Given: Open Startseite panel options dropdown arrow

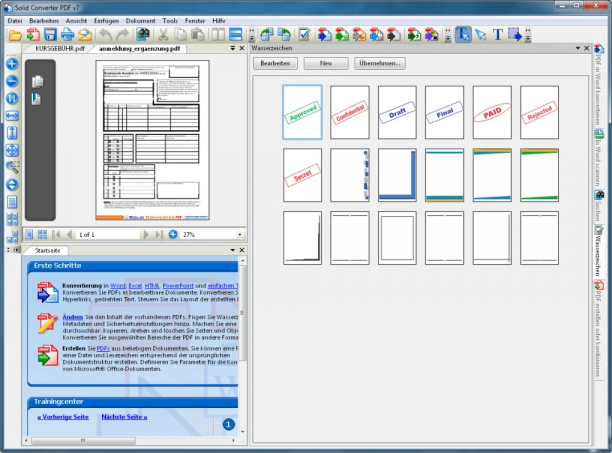Looking at the screenshot, I should pyautogui.click(x=233, y=250).
